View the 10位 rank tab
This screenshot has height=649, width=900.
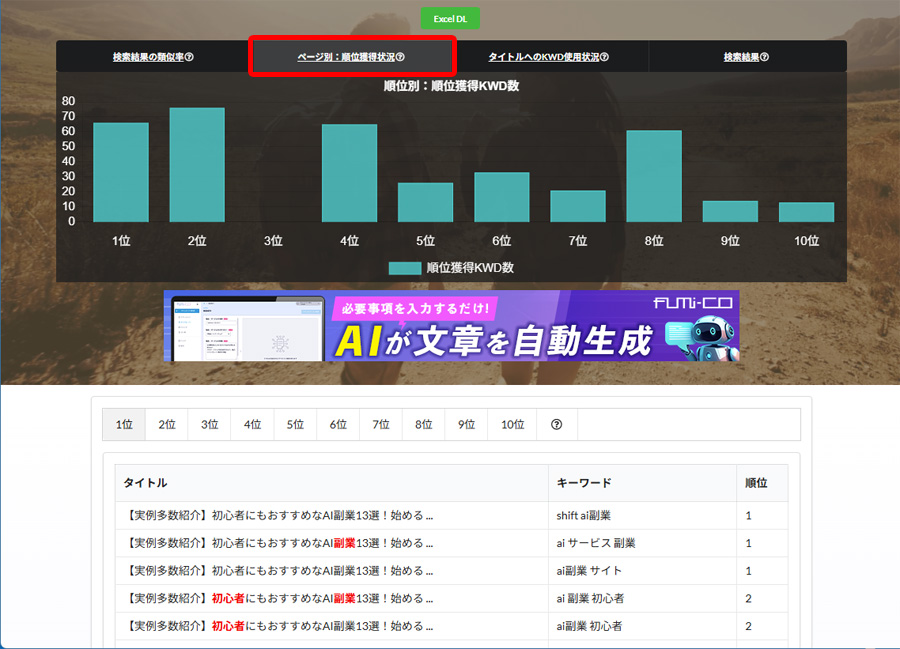[x=512, y=425]
